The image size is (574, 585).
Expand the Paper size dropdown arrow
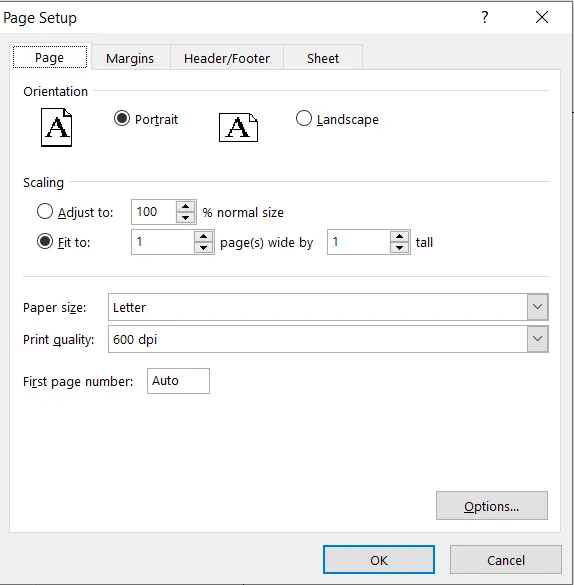click(537, 307)
